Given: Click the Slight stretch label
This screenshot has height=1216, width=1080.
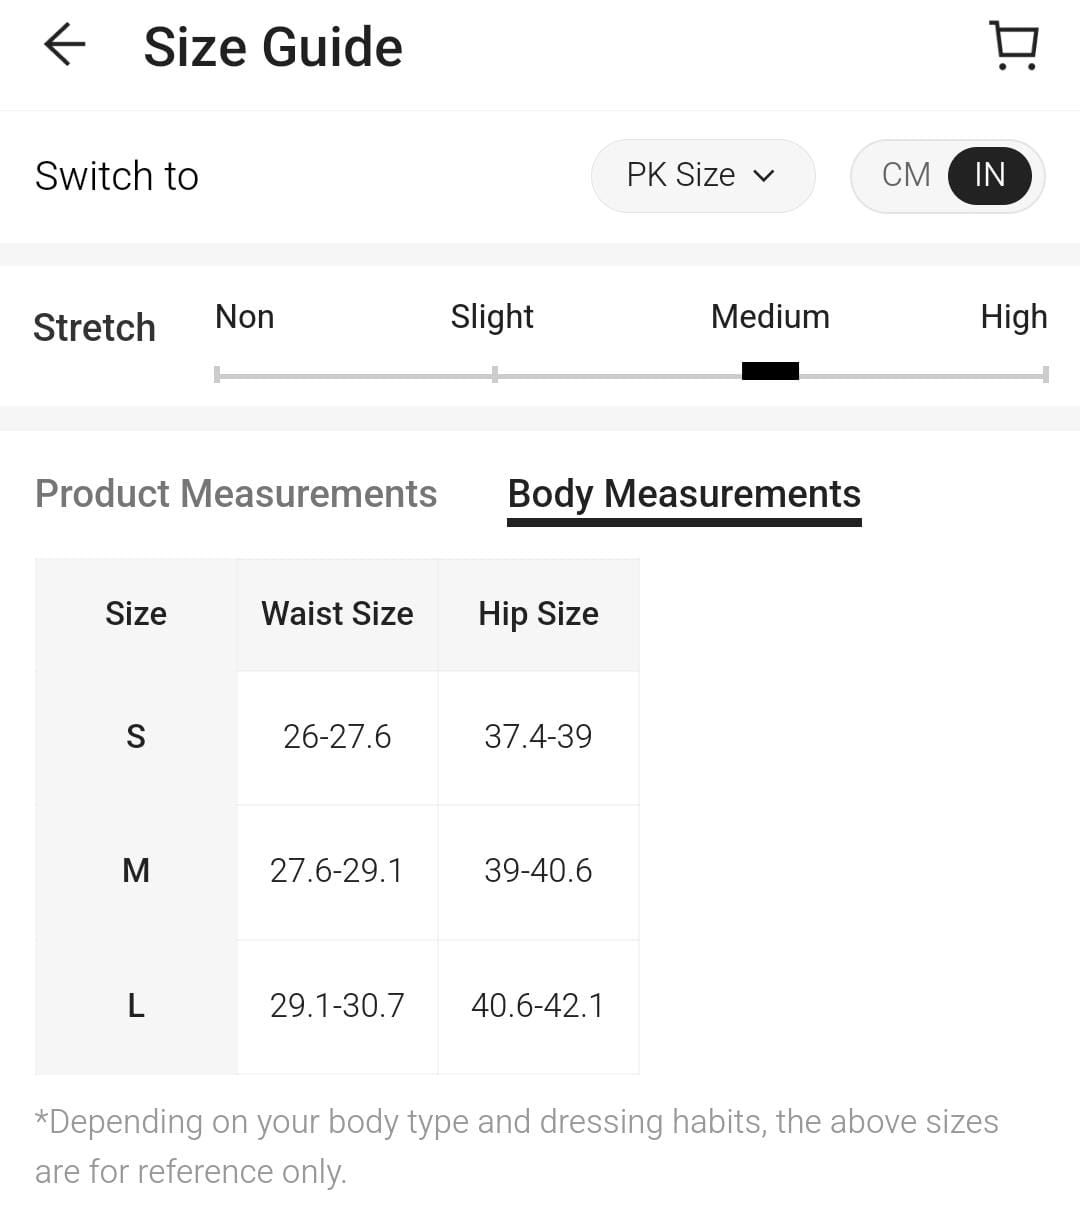Looking at the screenshot, I should tap(492, 317).
